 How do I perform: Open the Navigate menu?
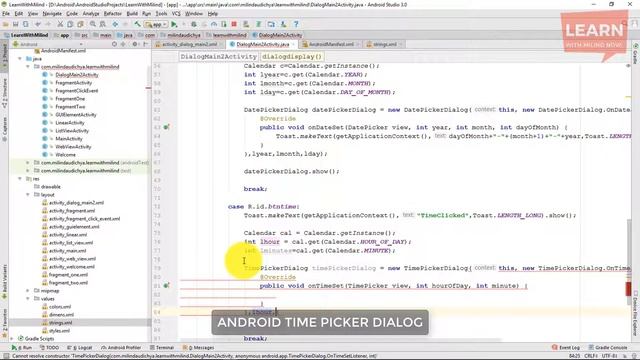(52, 13)
